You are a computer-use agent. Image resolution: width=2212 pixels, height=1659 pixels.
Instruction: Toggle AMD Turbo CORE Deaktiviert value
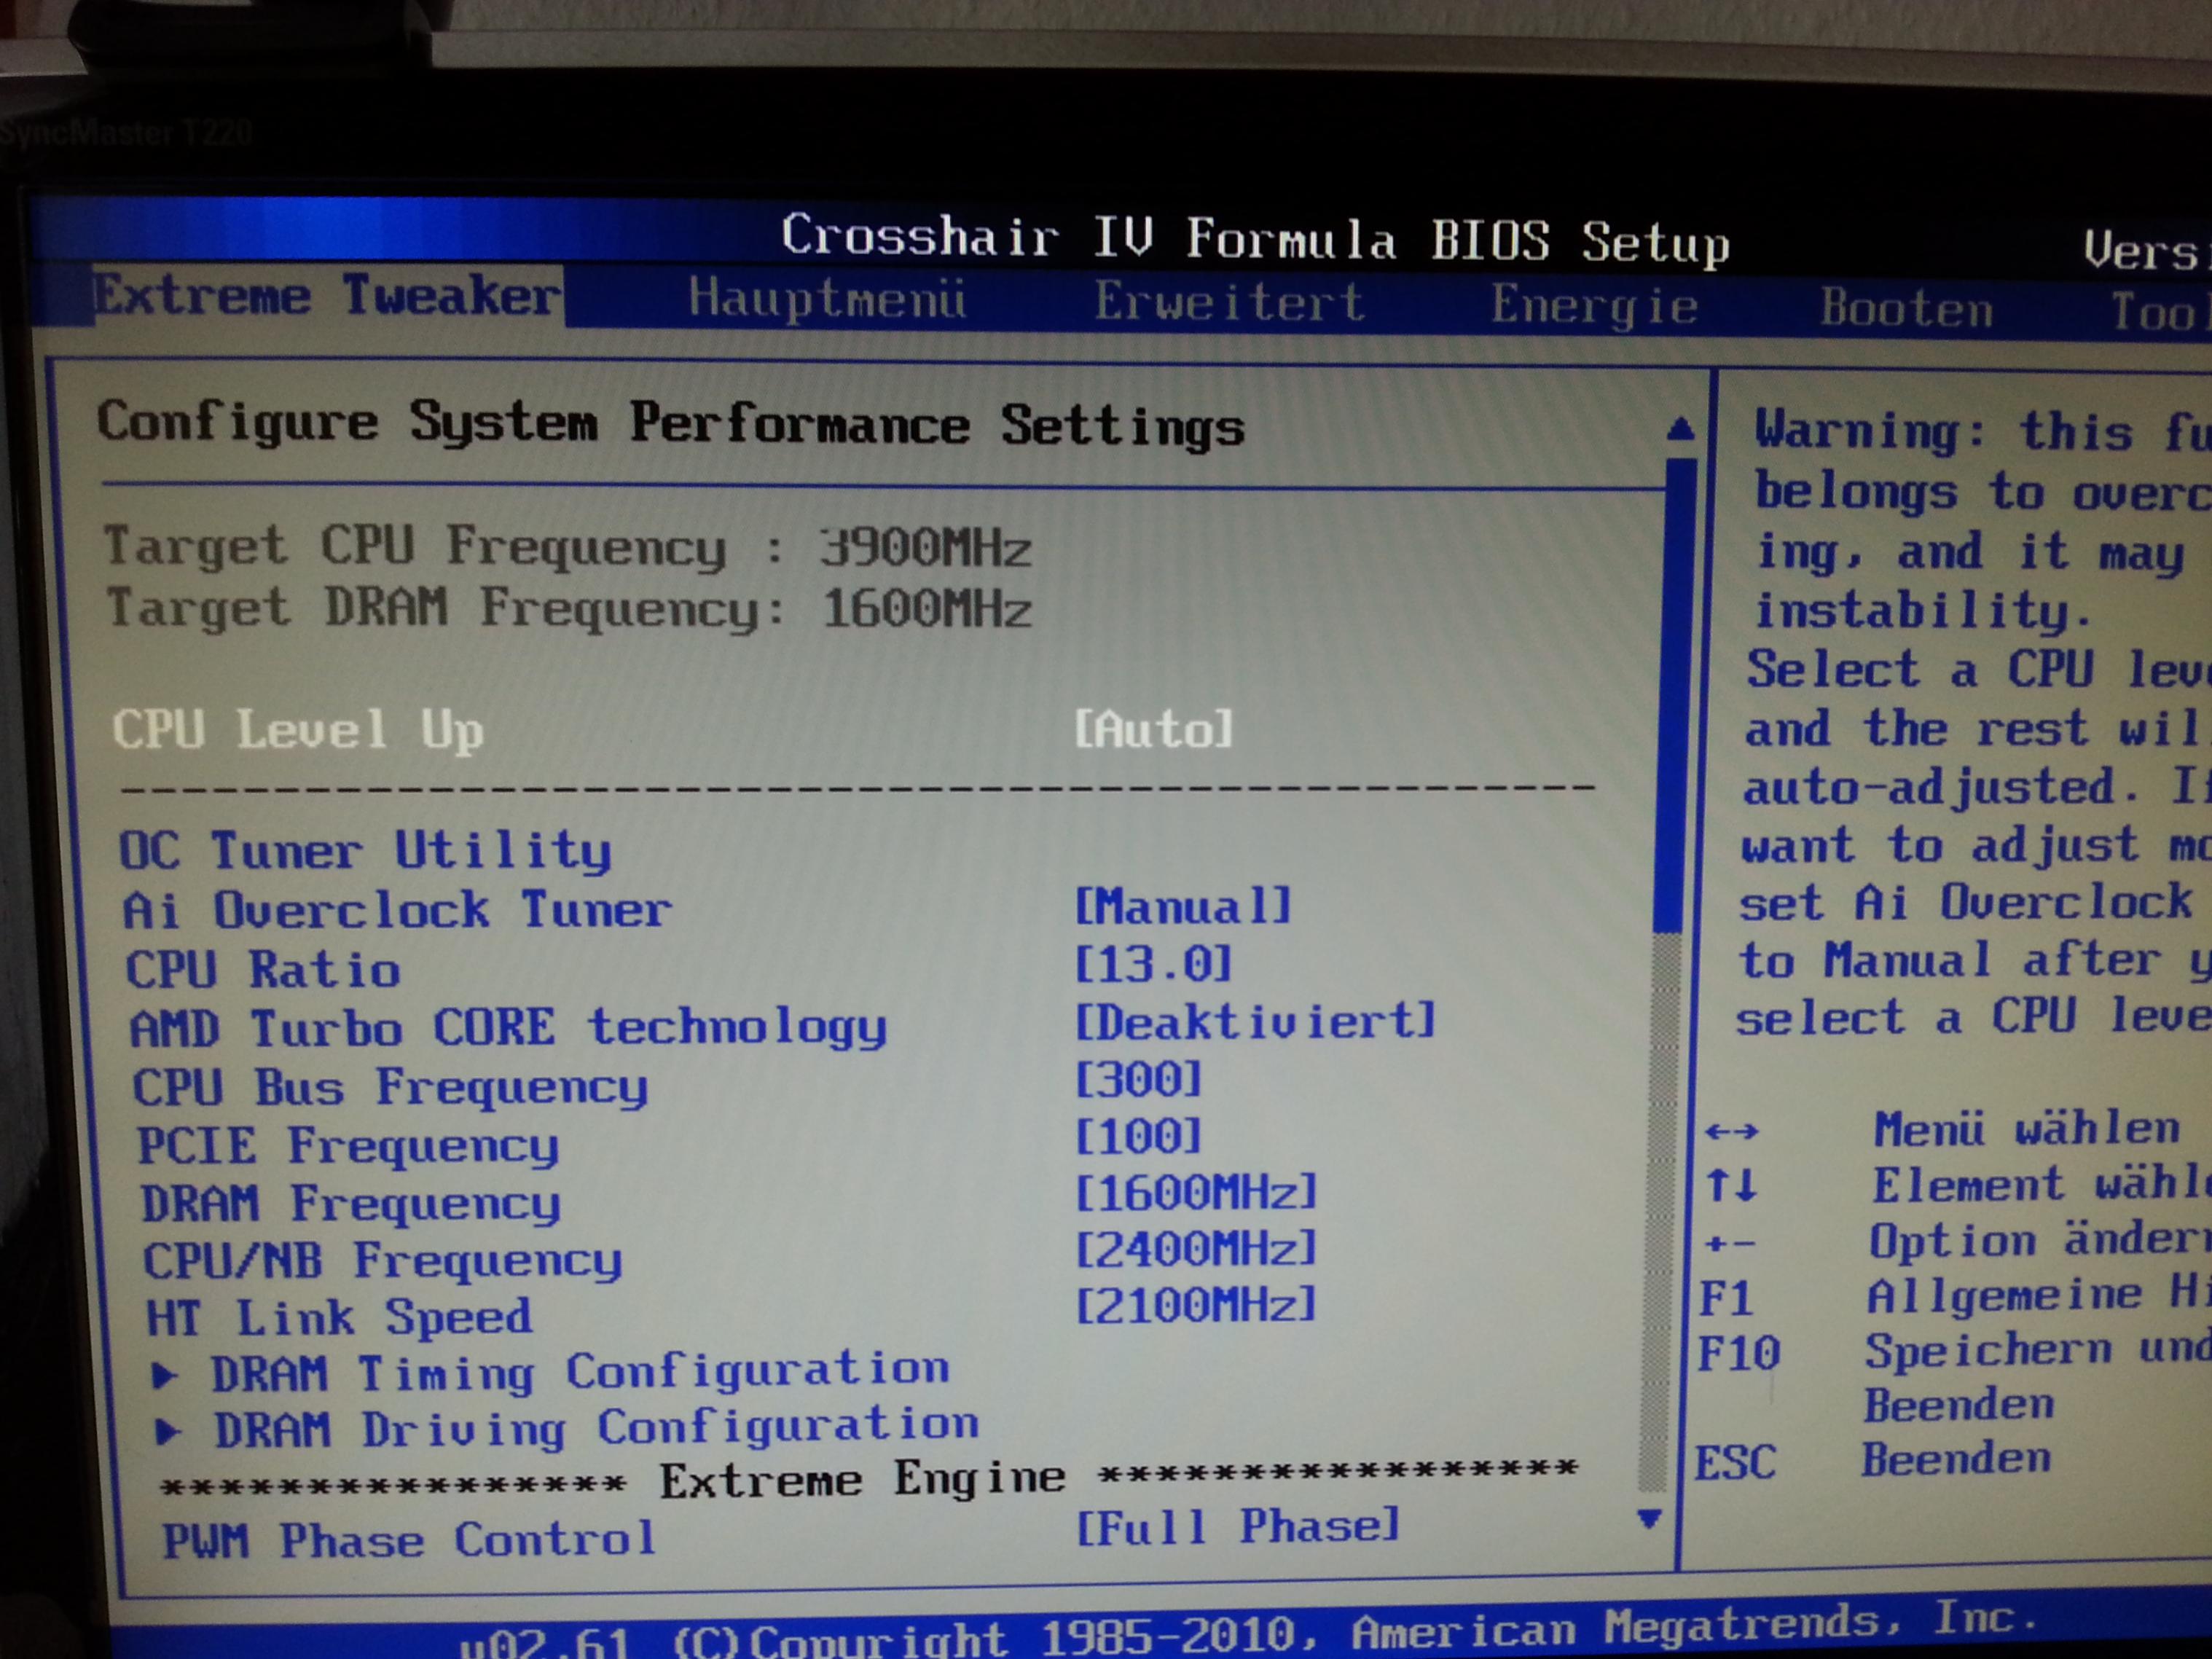[1255, 1021]
